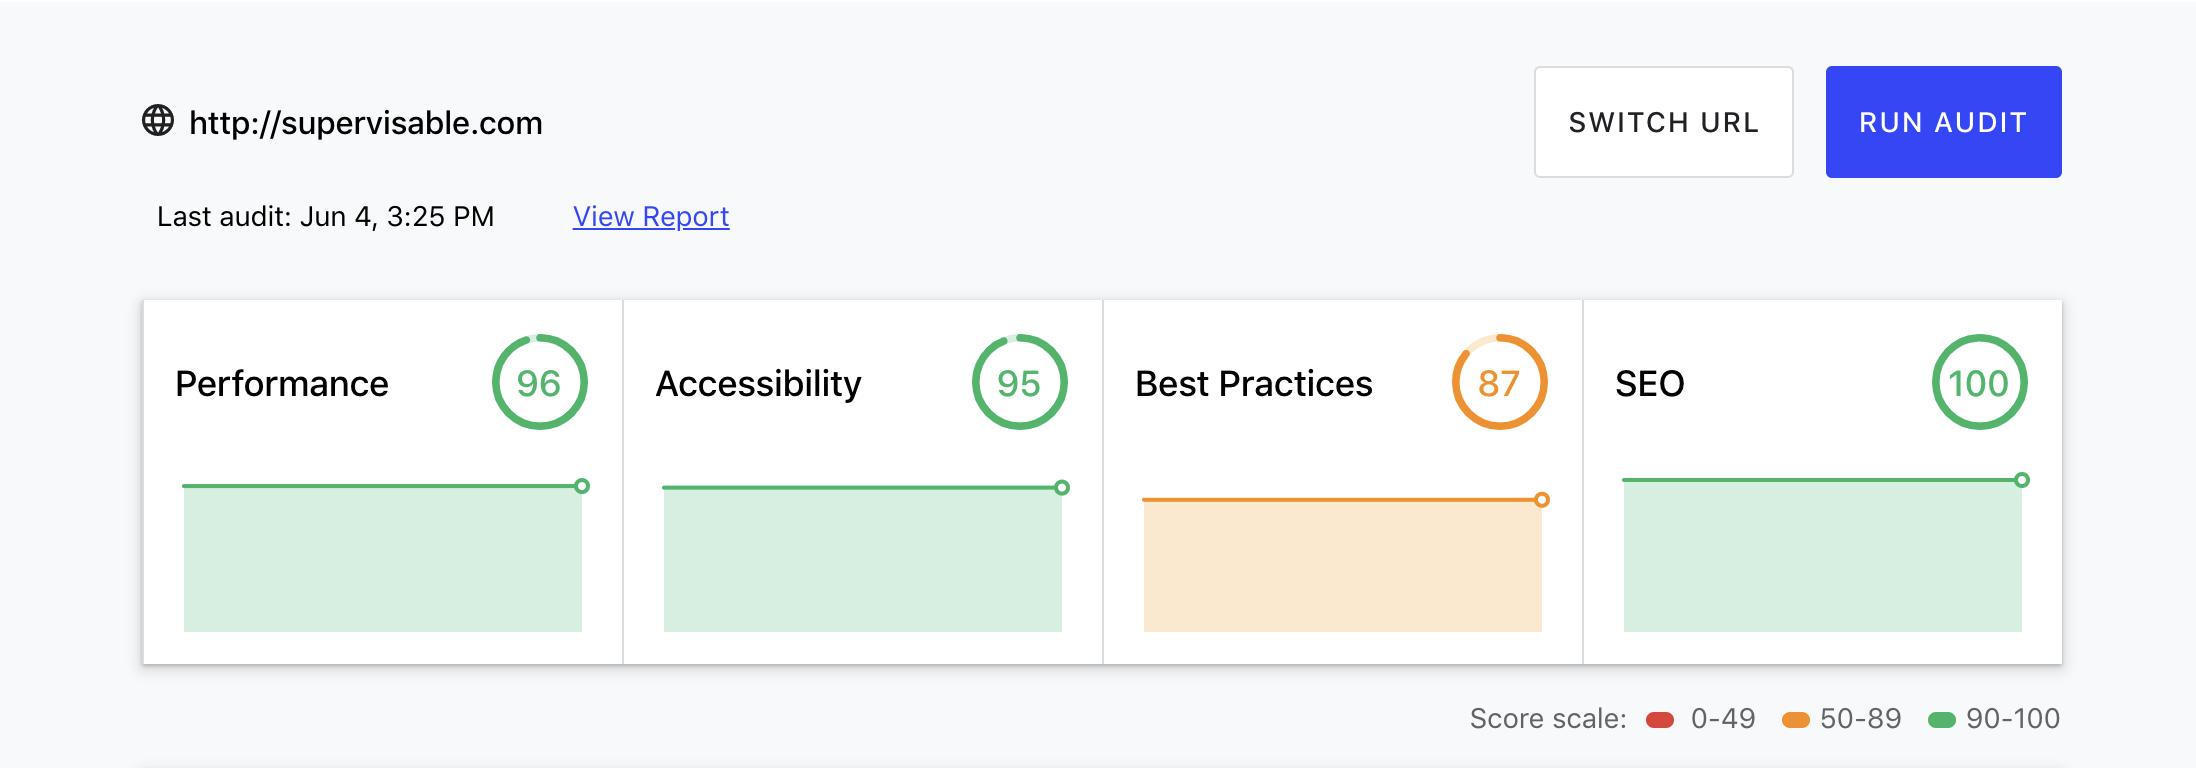Click the Accessibility score circle showing 95

point(1019,383)
